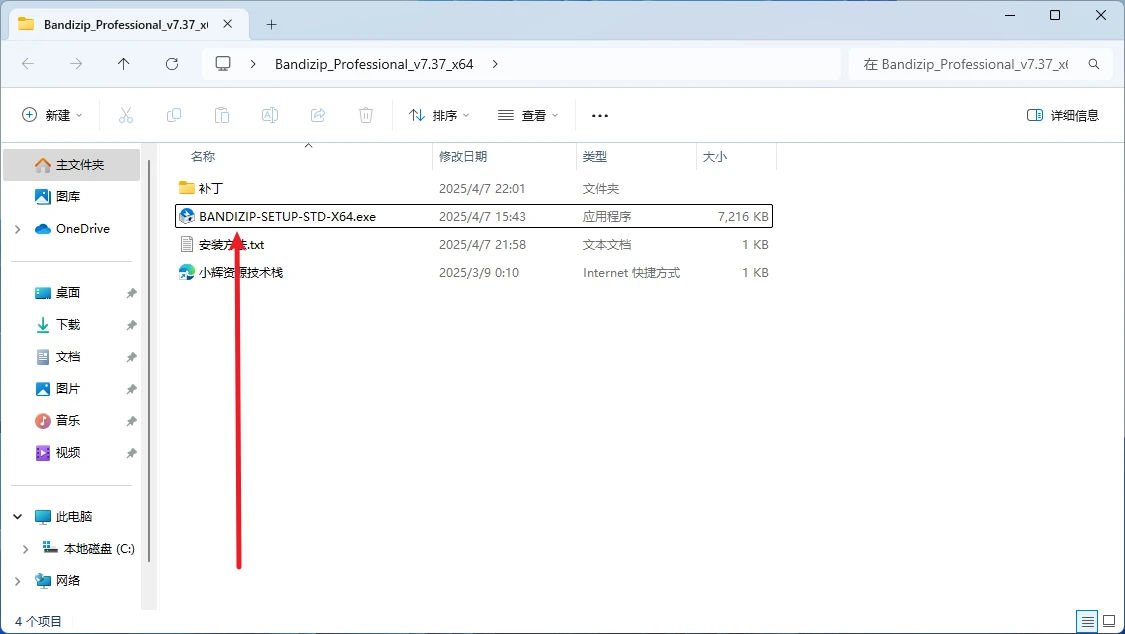
Task: Click the search box in Bandizip folder
Action: (978, 64)
